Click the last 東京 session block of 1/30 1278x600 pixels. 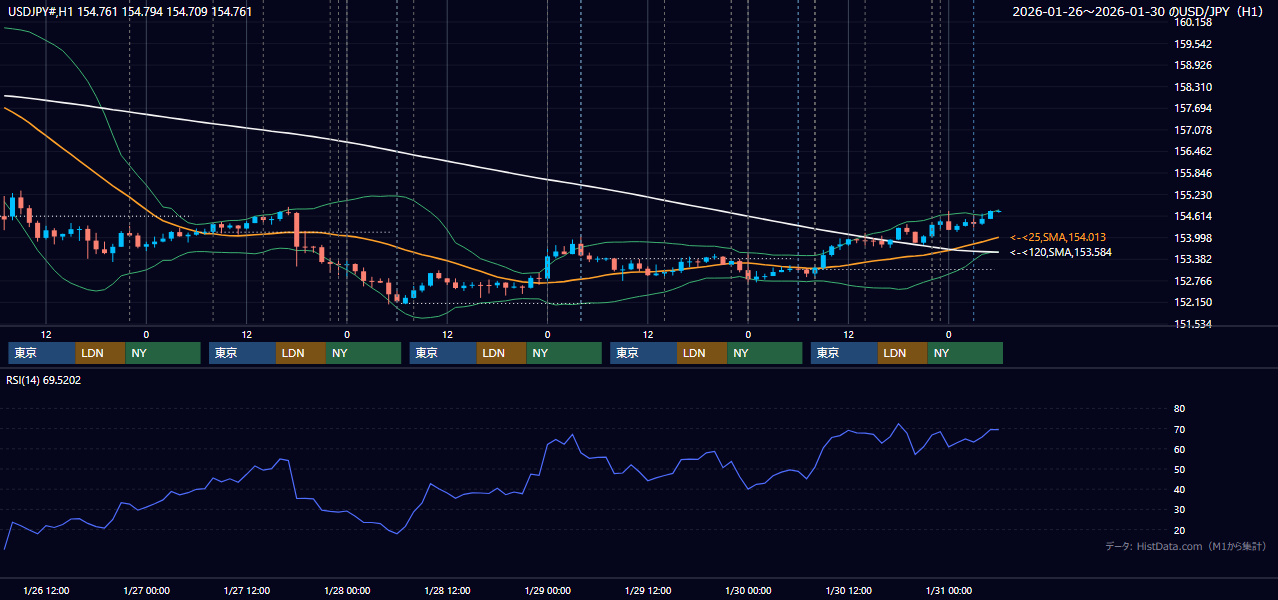(844, 353)
